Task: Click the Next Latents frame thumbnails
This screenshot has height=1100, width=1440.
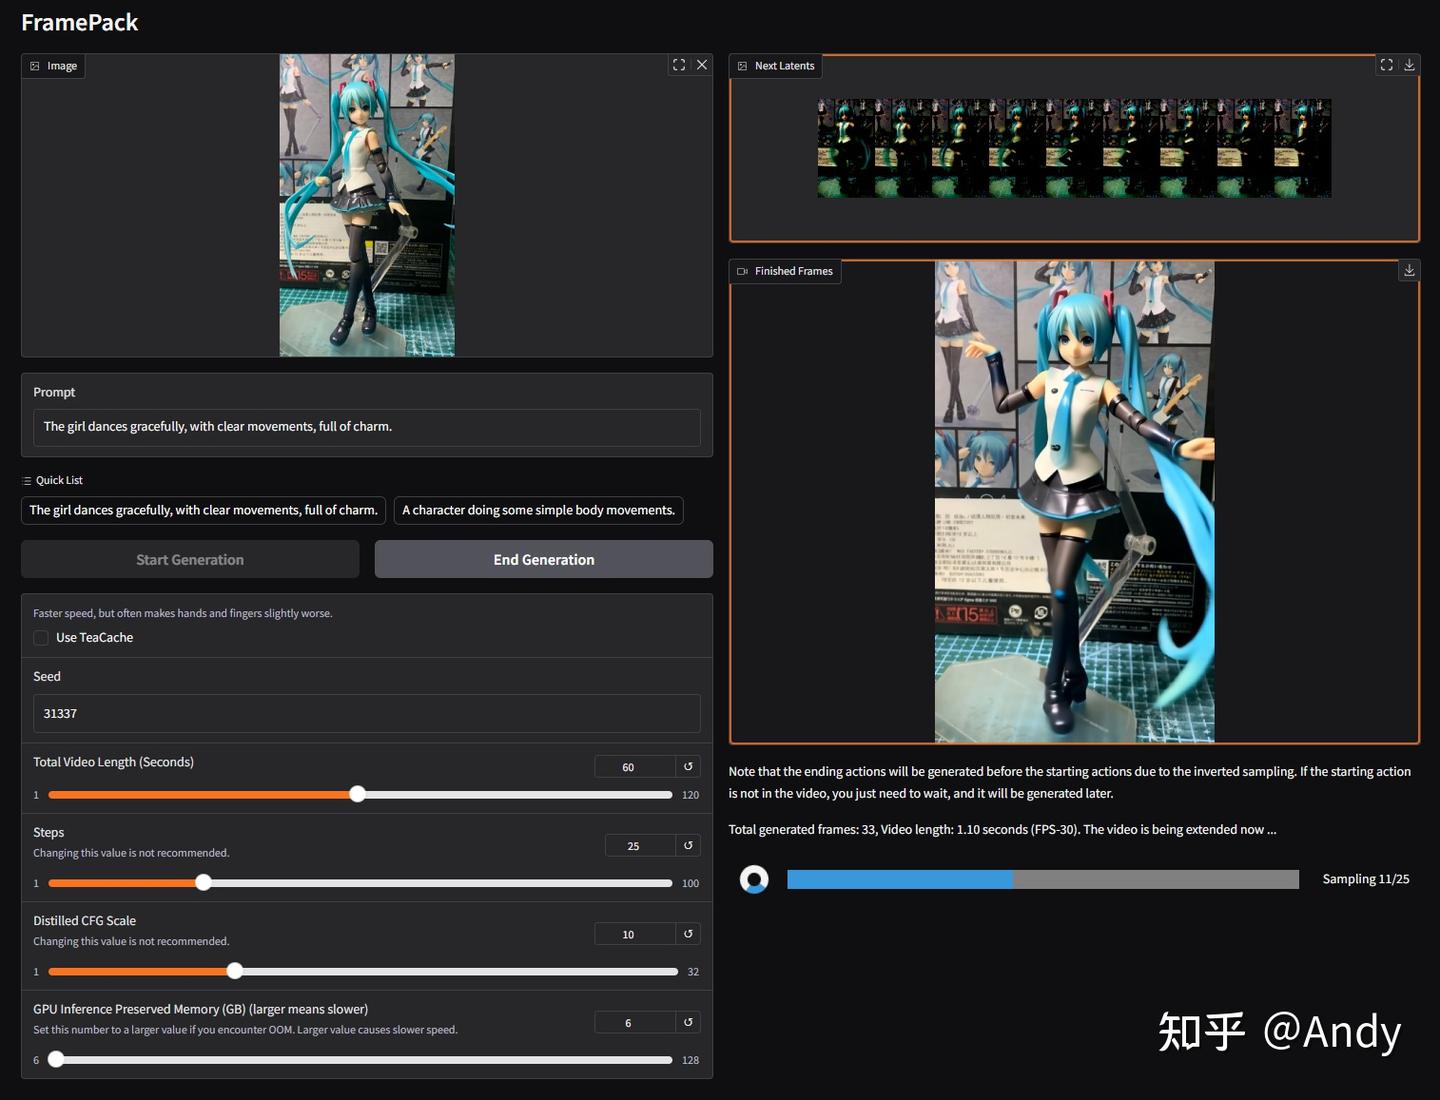Action: 1073,147
